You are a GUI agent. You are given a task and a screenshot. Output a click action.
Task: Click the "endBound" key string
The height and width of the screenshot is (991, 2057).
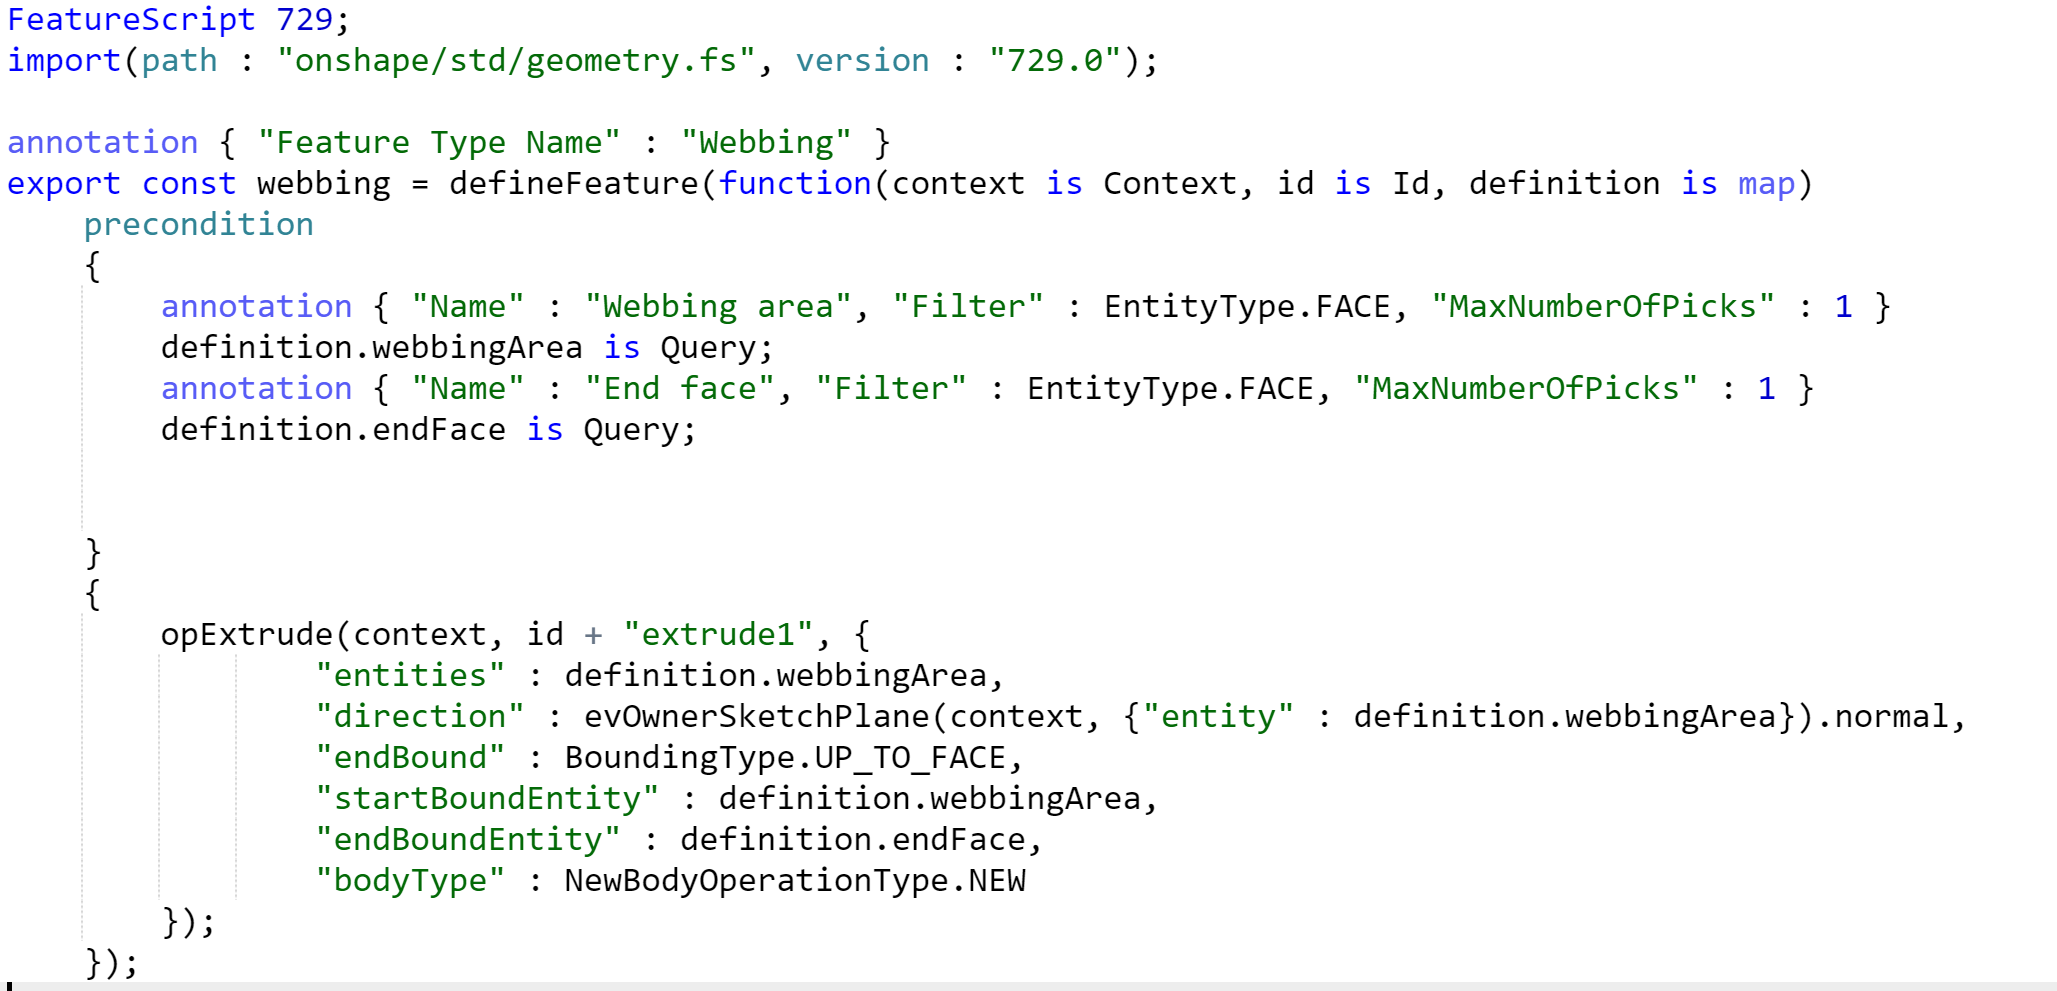tap(410, 757)
